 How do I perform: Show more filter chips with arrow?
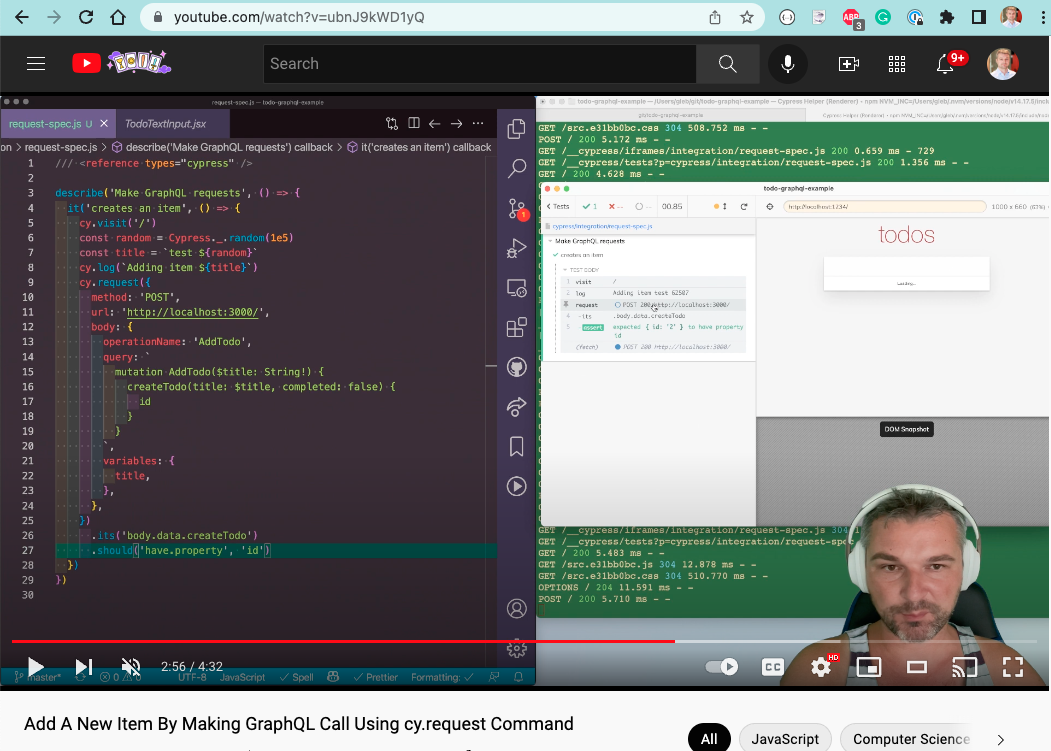click(1001, 740)
